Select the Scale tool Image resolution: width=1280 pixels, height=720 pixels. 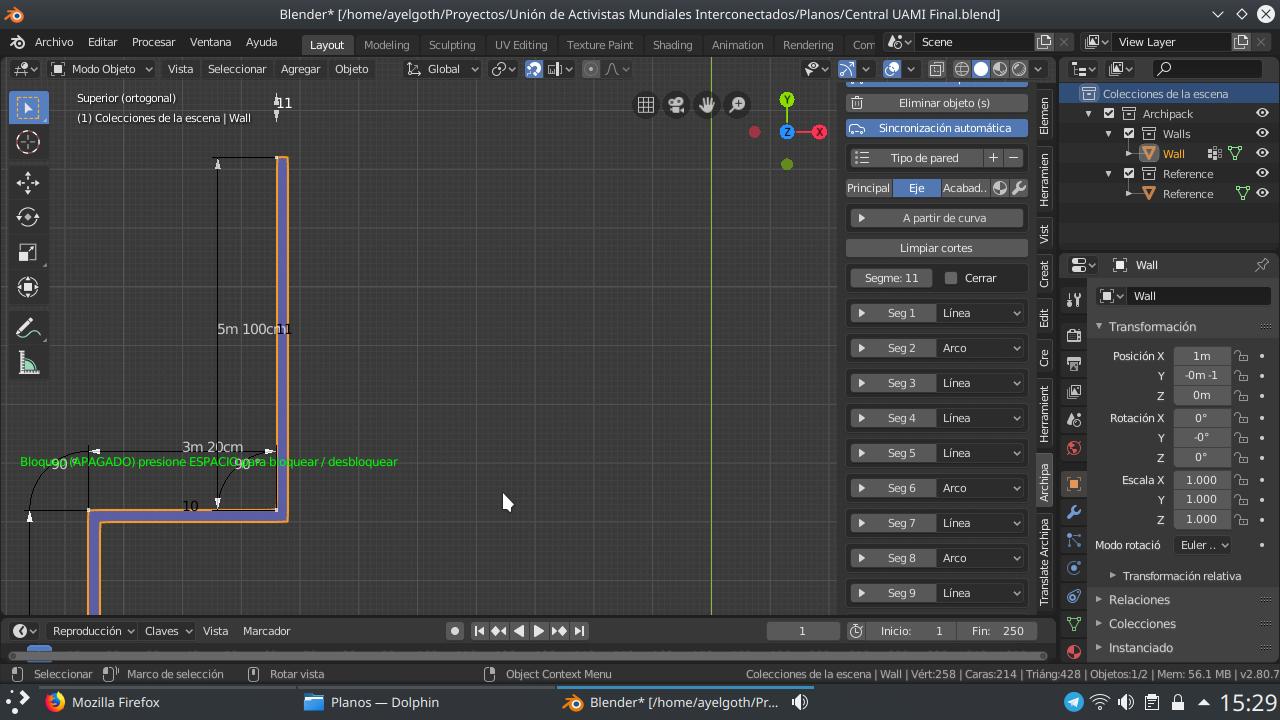click(x=28, y=252)
